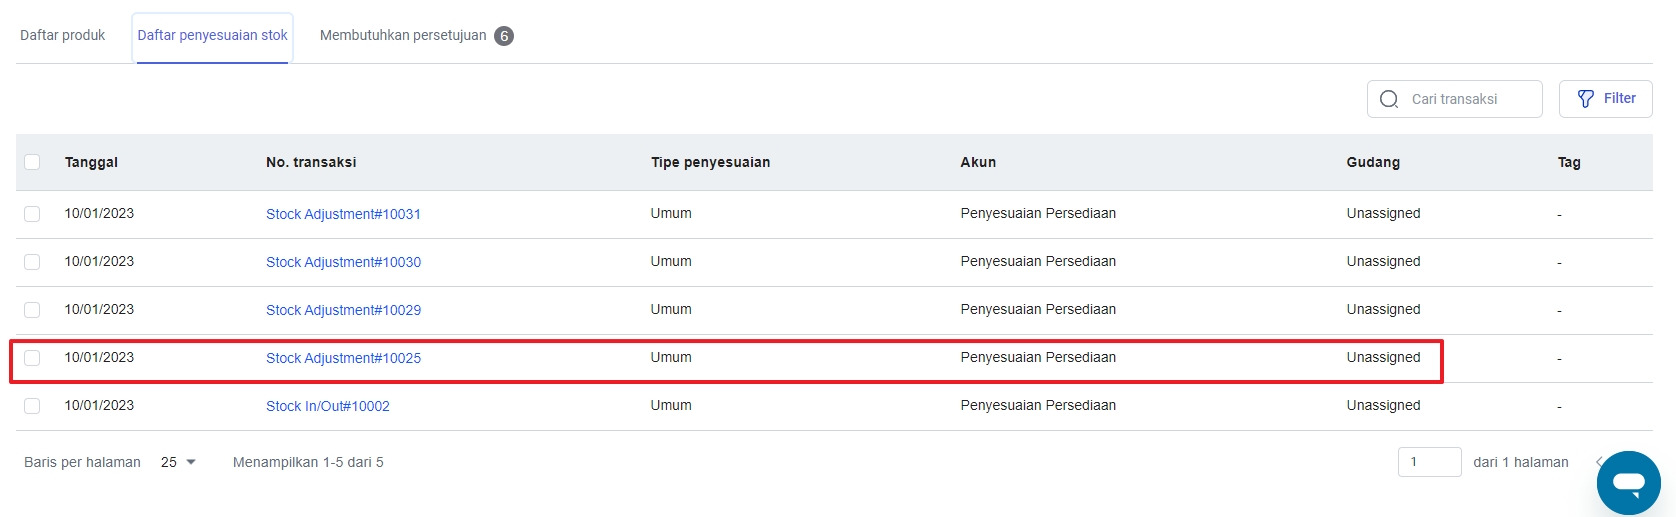Tick the Stock In/Out#10002 row checkbox
The width and height of the screenshot is (1676, 517).
pyautogui.click(x=32, y=406)
